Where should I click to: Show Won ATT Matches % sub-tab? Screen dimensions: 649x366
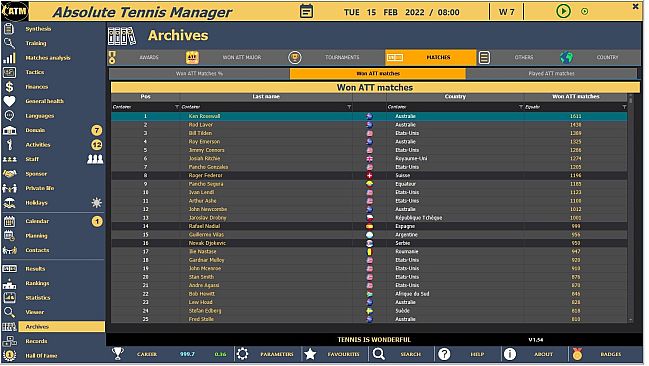click(200, 73)
